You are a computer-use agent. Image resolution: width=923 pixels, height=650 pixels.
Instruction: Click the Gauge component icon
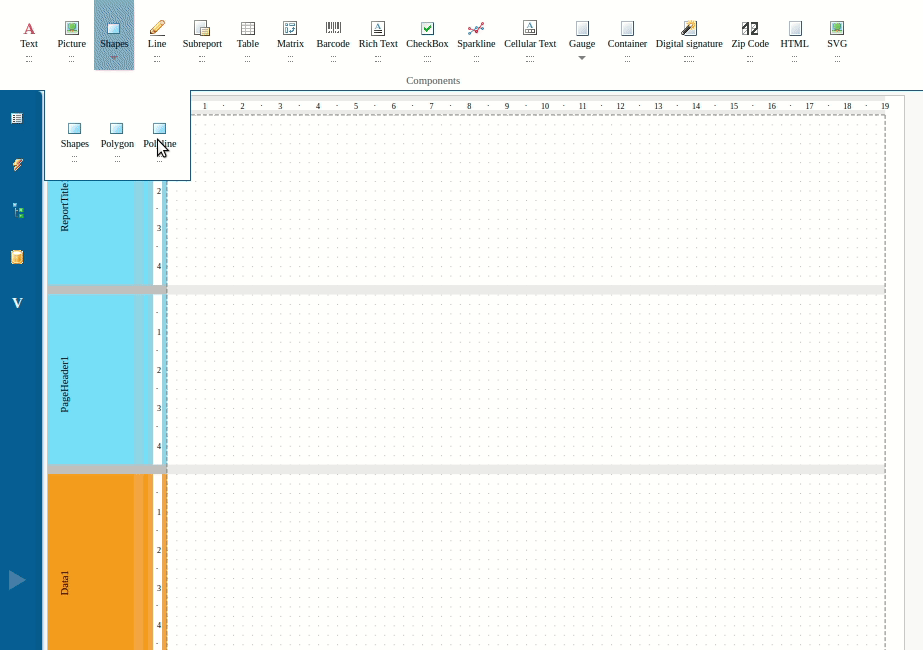click(x=582, y=28)
